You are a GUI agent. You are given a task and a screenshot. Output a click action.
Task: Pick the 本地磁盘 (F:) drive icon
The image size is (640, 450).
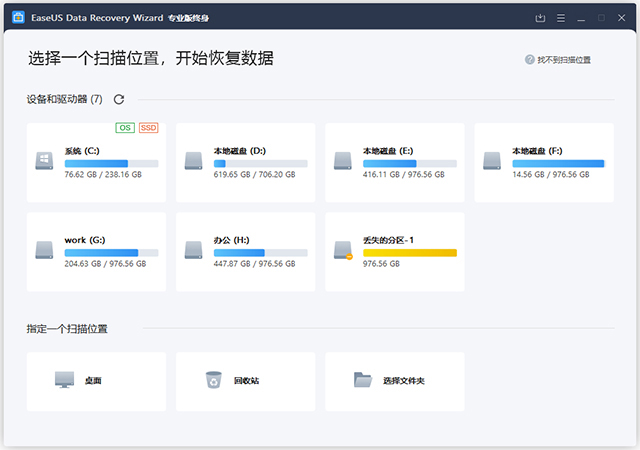(x=492, y=161)
